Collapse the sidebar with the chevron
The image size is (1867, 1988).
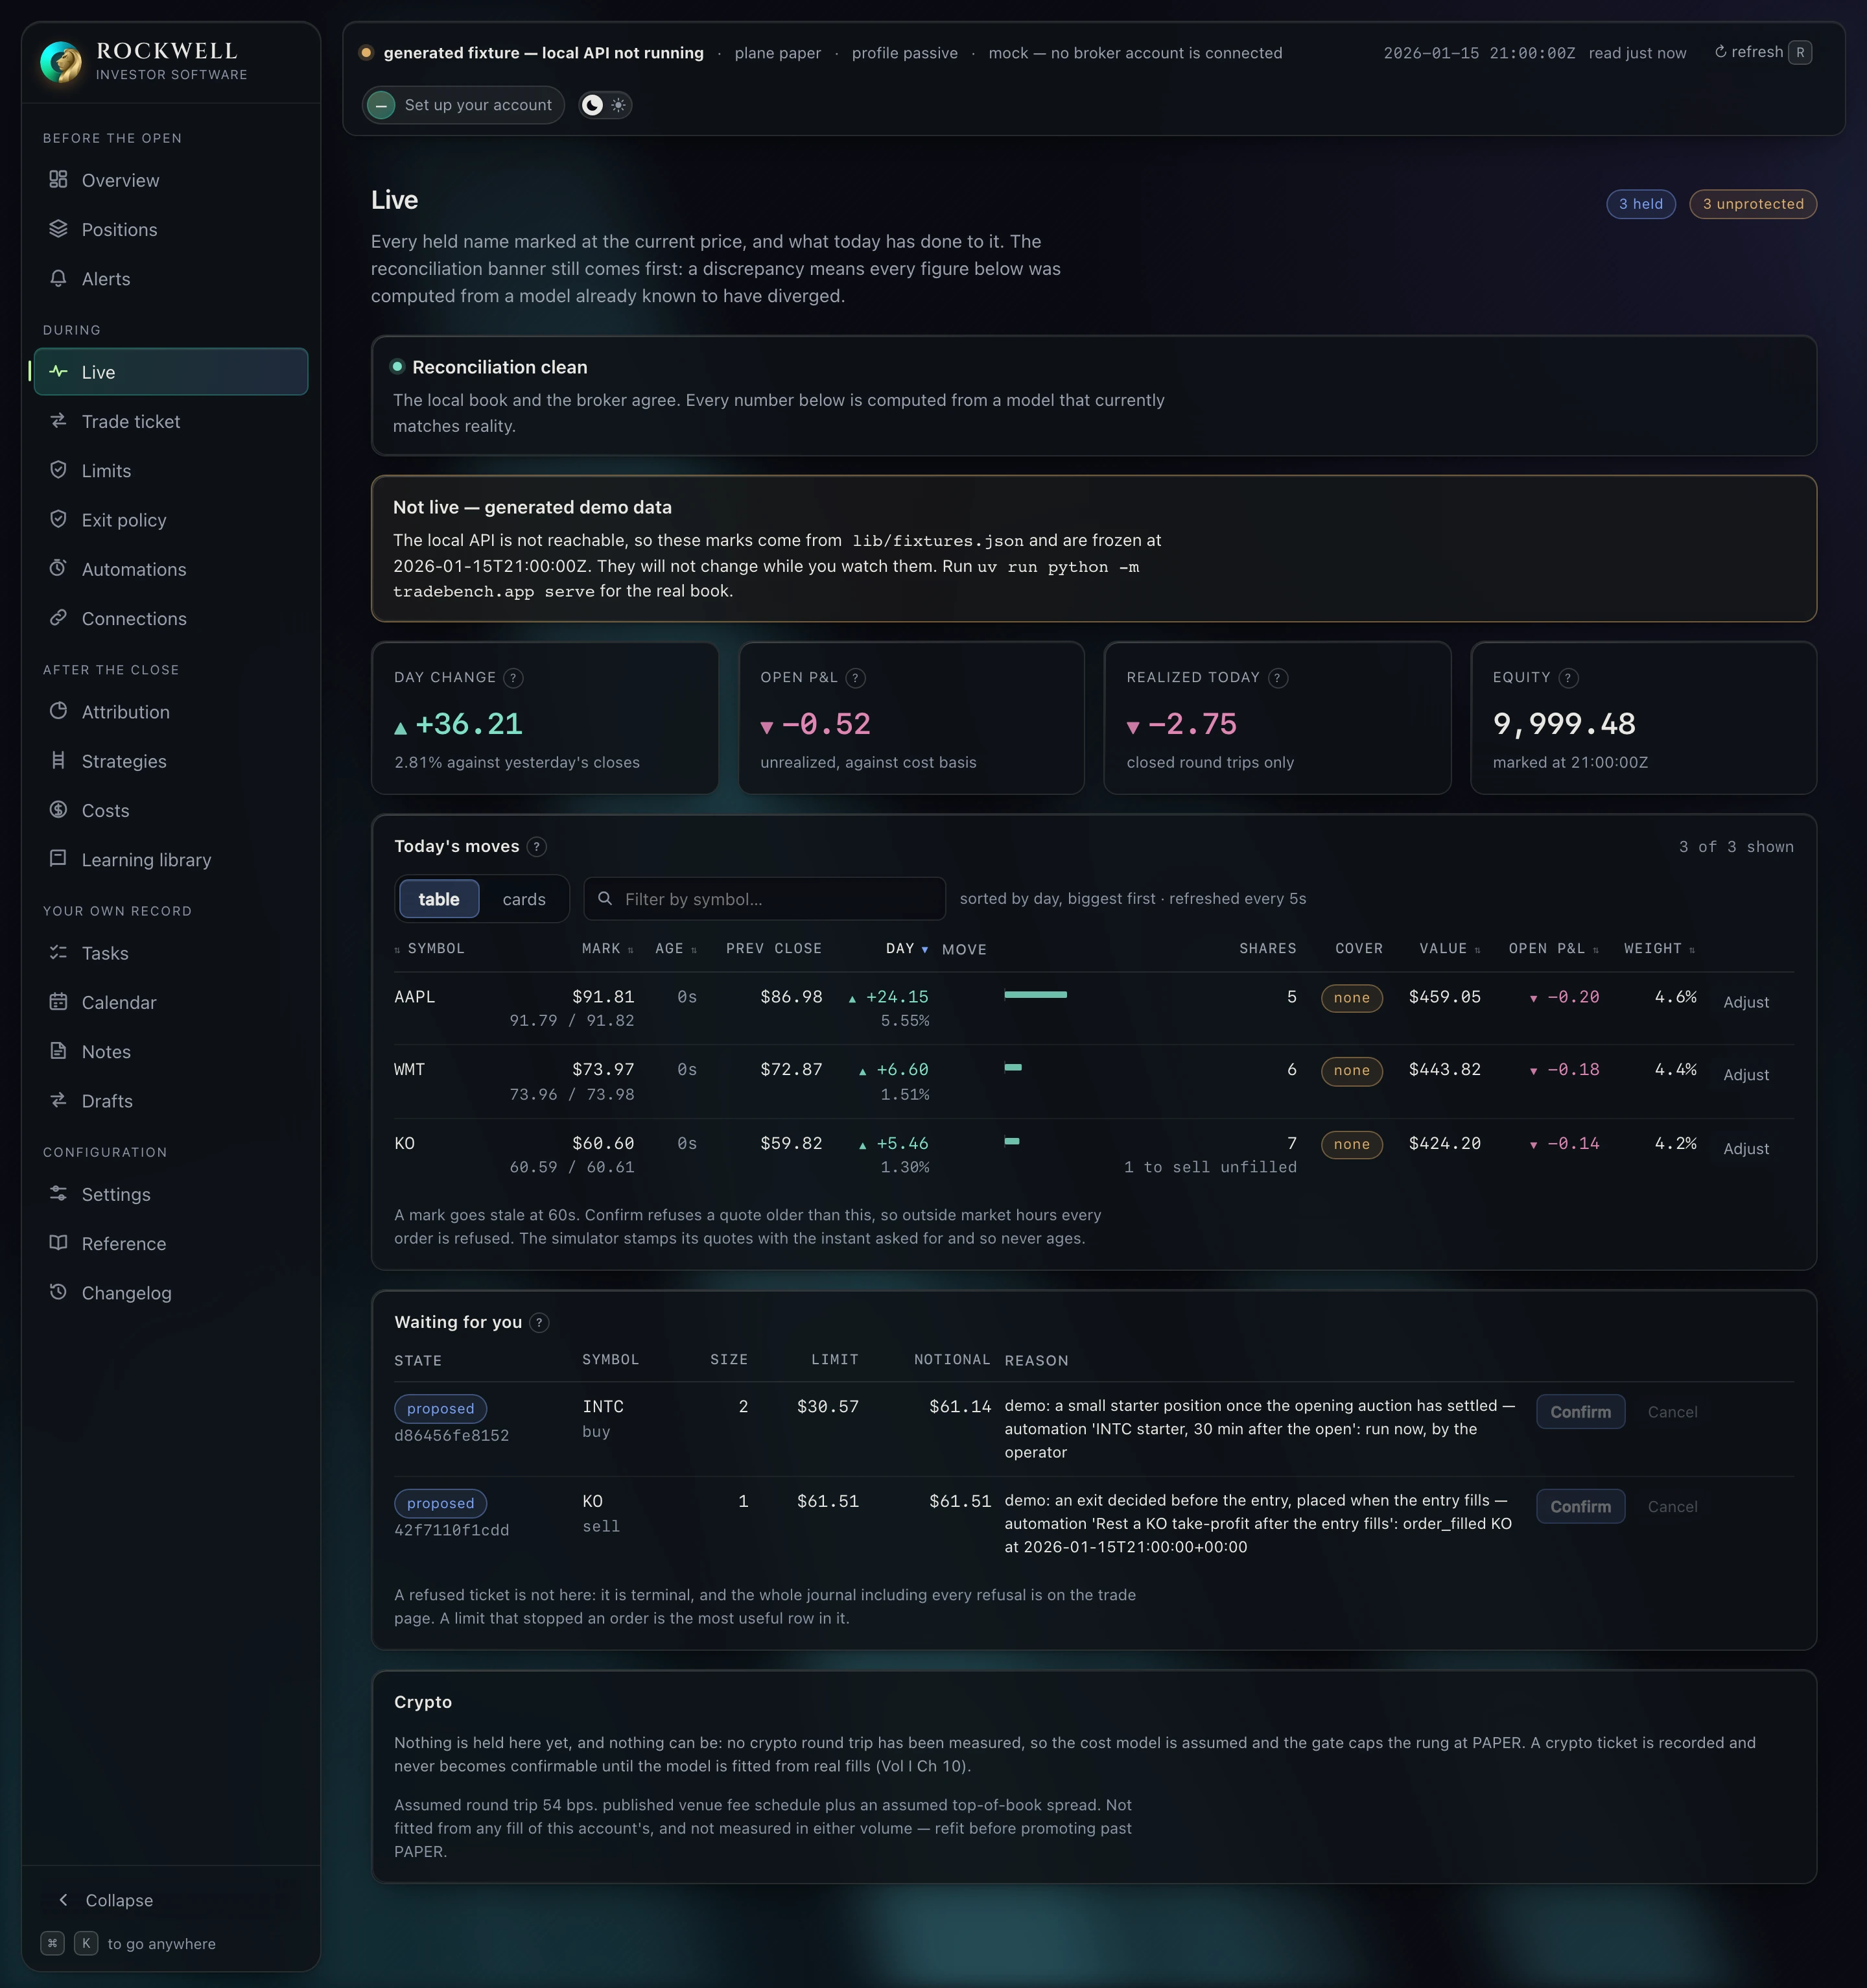(x=64, y=1900)
